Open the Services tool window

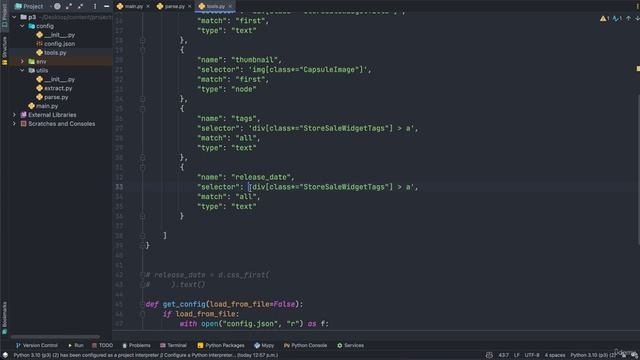pos(350,345)
